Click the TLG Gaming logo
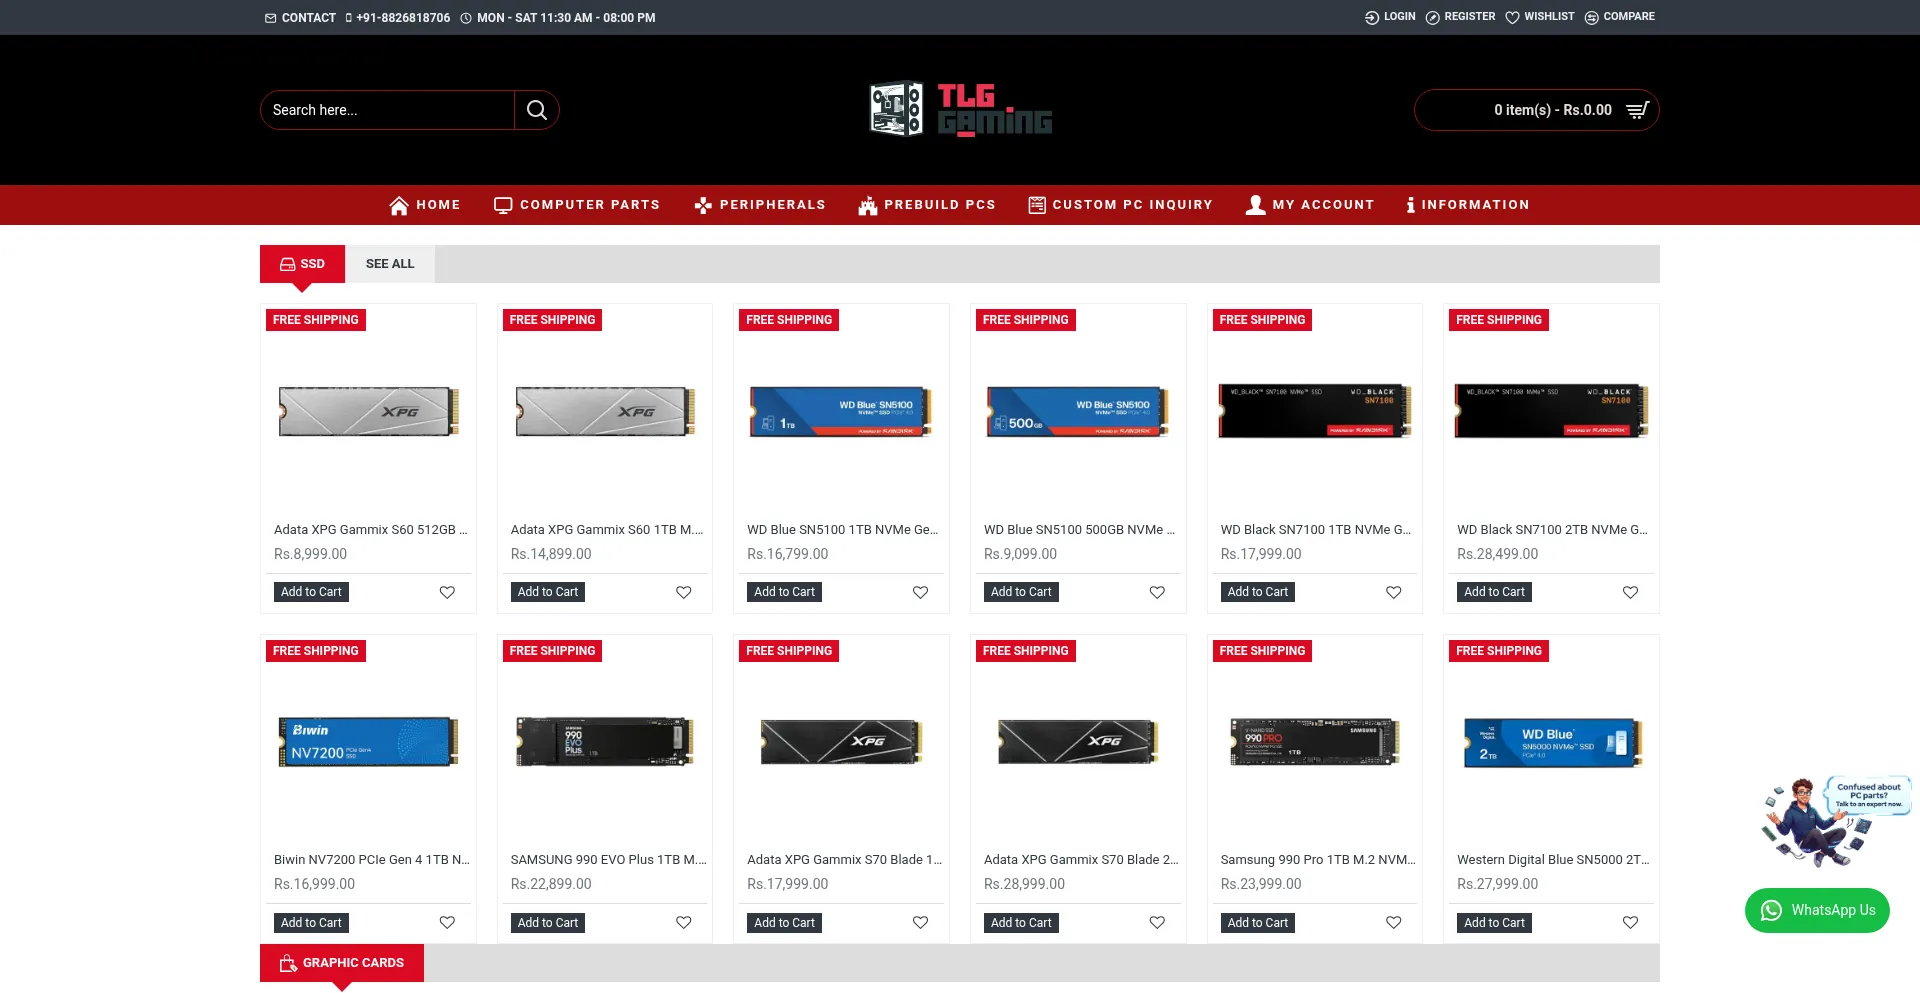 [960, 109]
